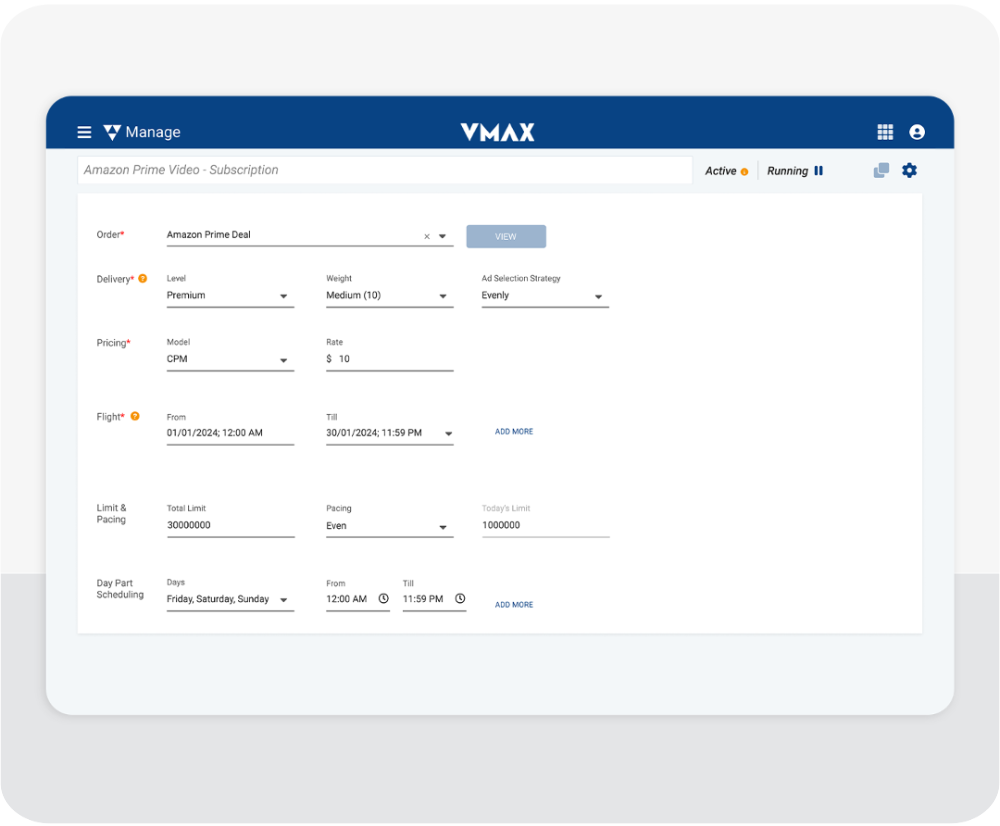Expand the Order dropdown arrow

click(442, 237)
